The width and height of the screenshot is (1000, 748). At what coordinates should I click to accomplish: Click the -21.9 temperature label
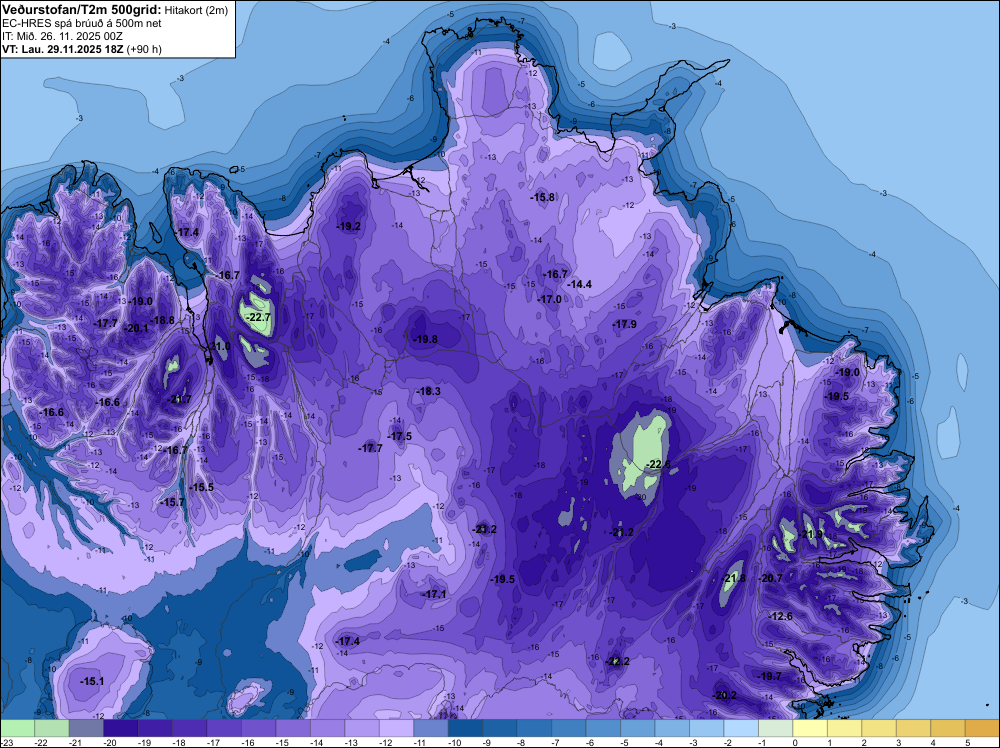click(x=811, y=534)
